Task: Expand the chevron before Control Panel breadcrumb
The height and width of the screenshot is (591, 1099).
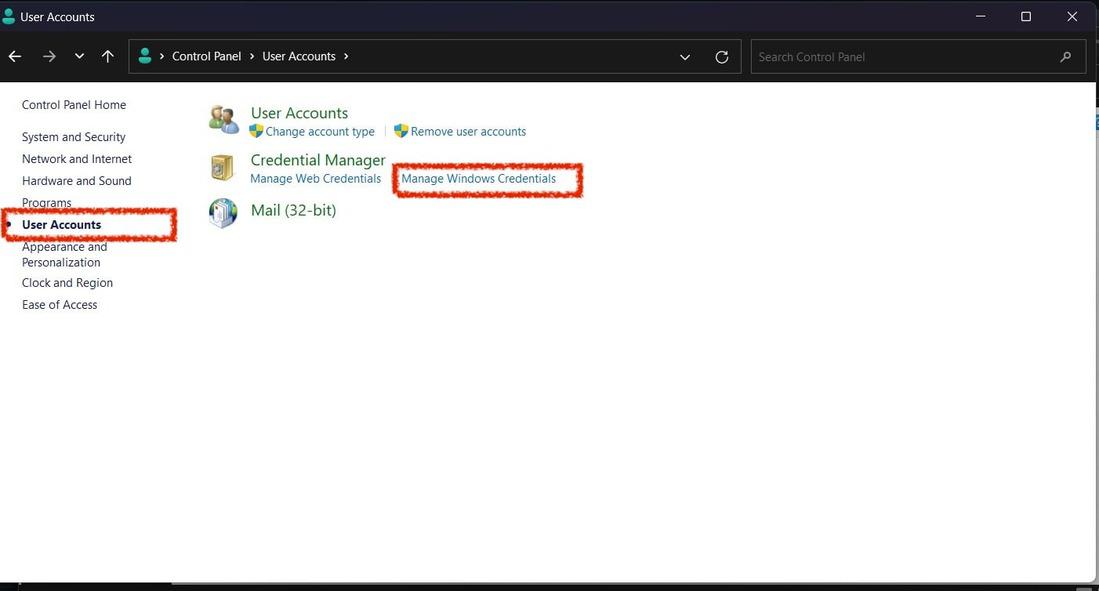Action: (162, 56)
